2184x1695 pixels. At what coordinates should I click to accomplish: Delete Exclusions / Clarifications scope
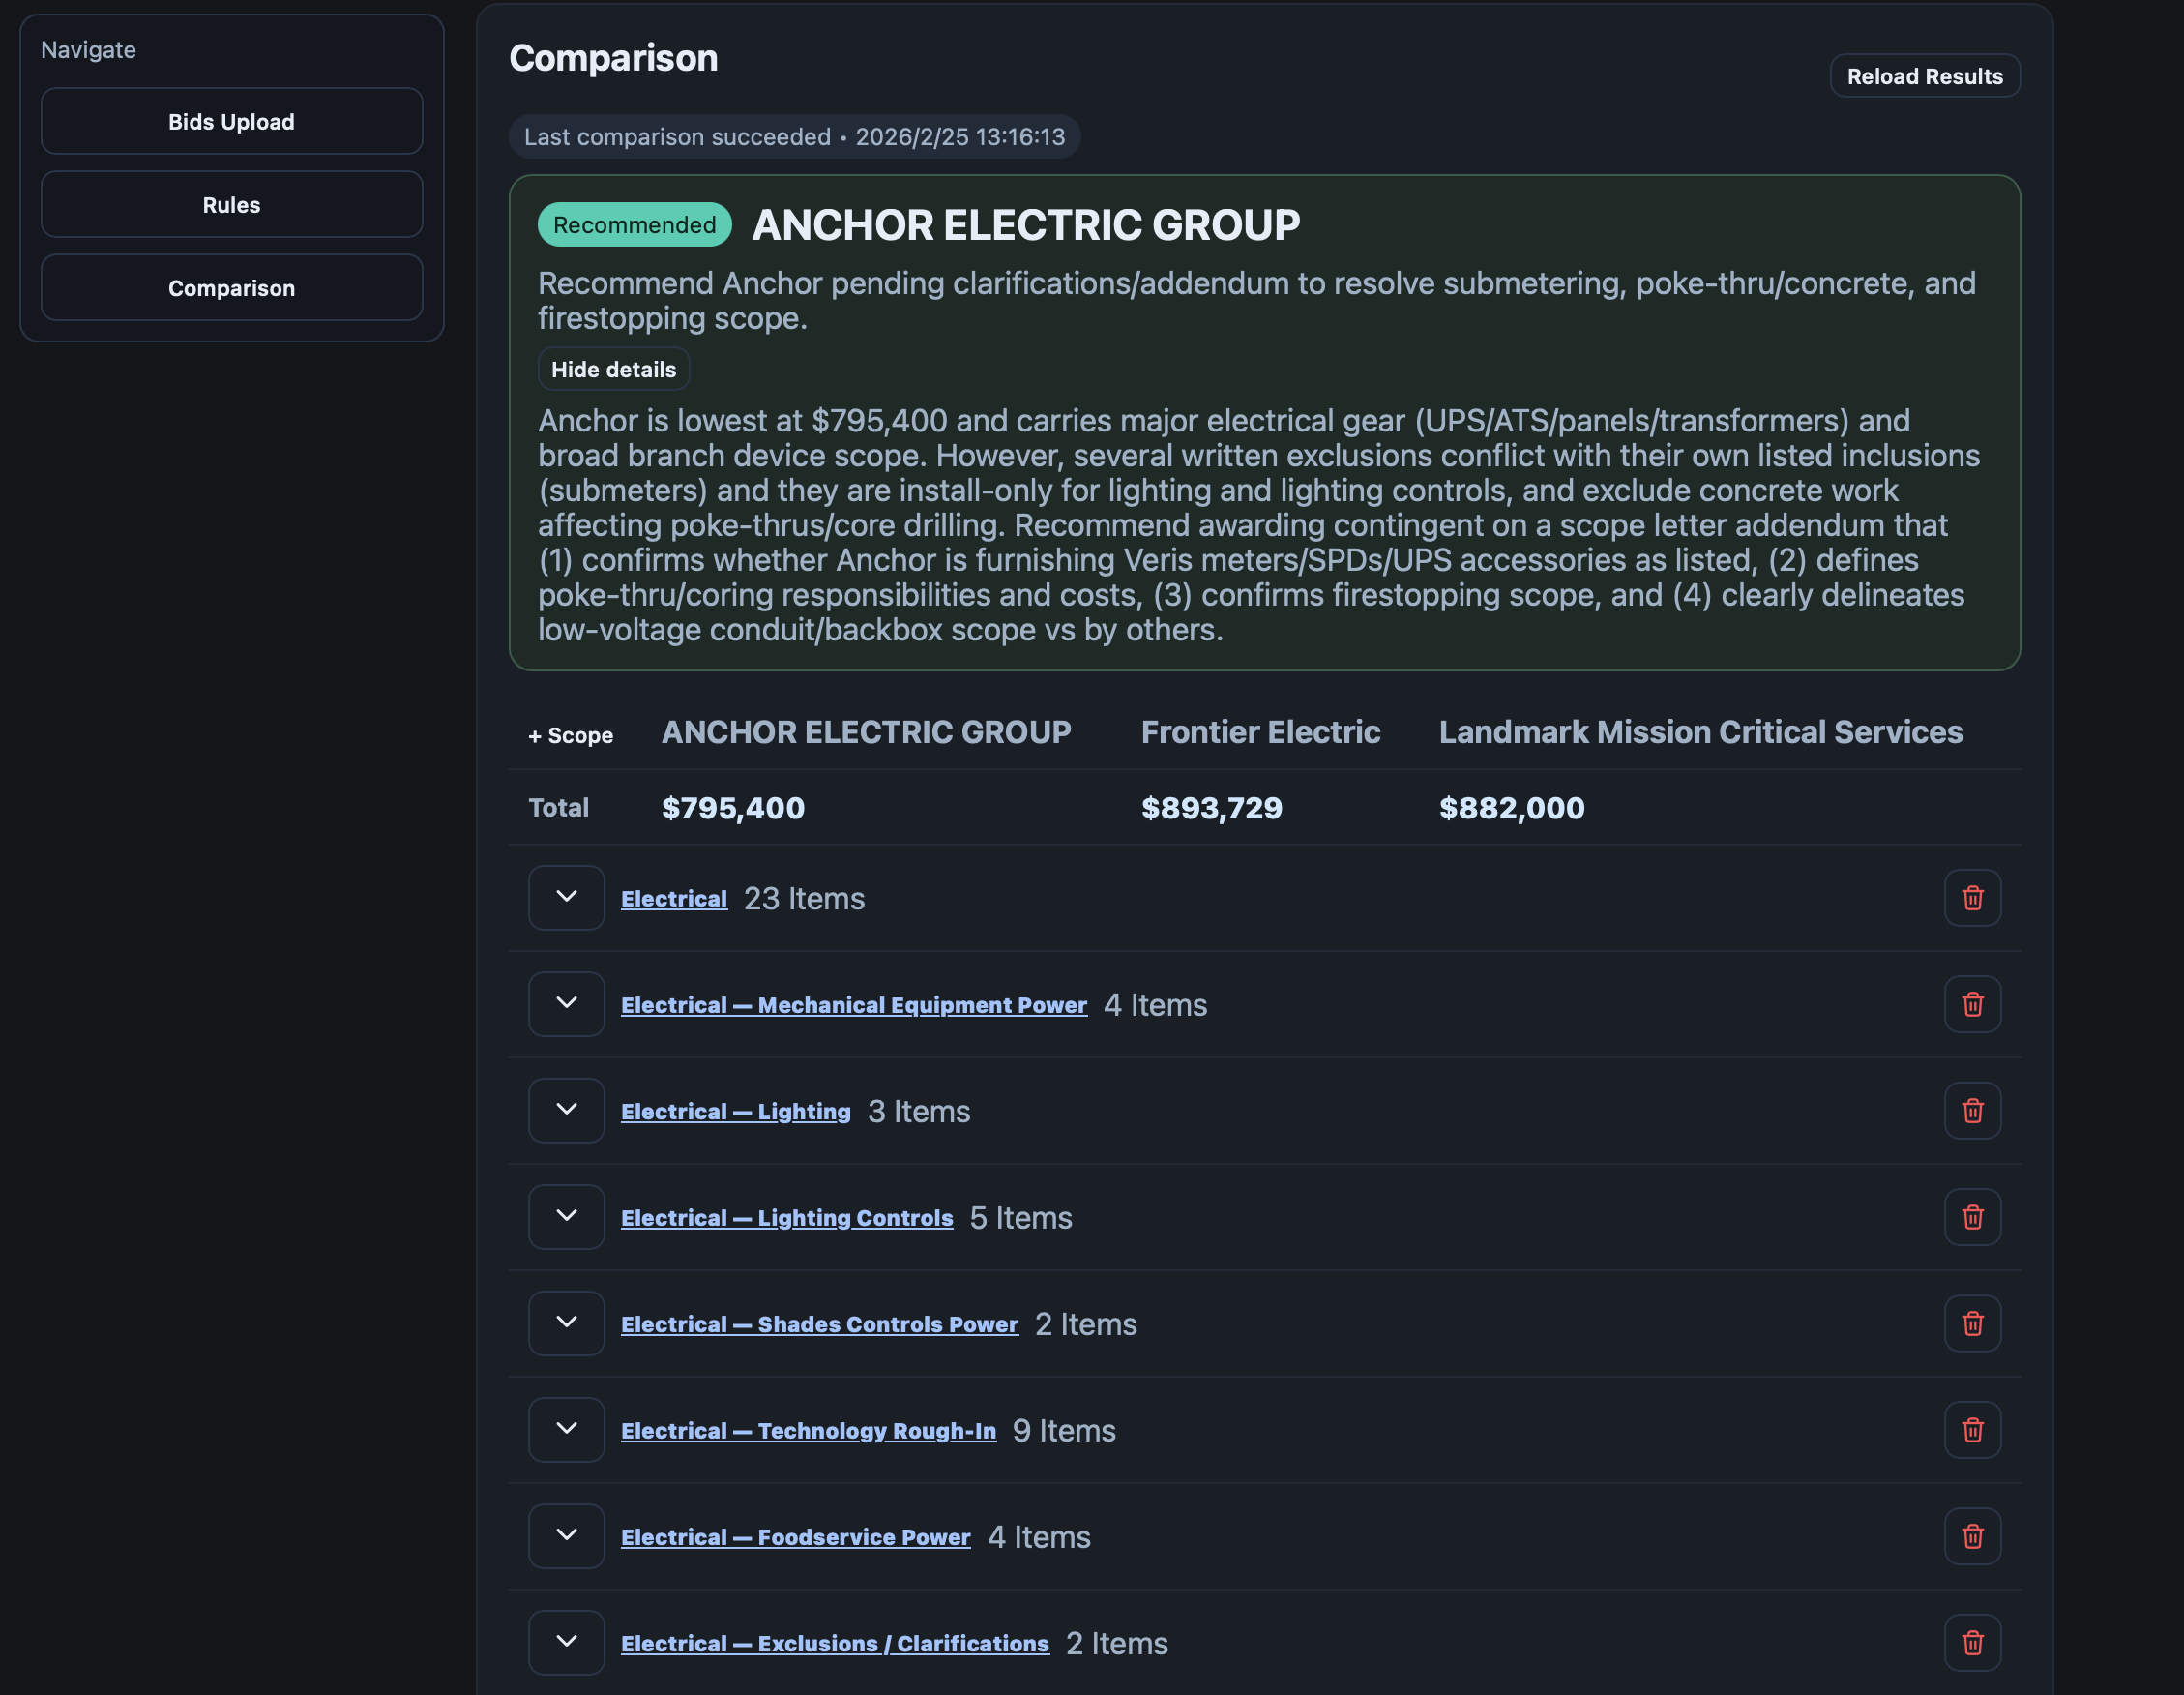1971,1642
